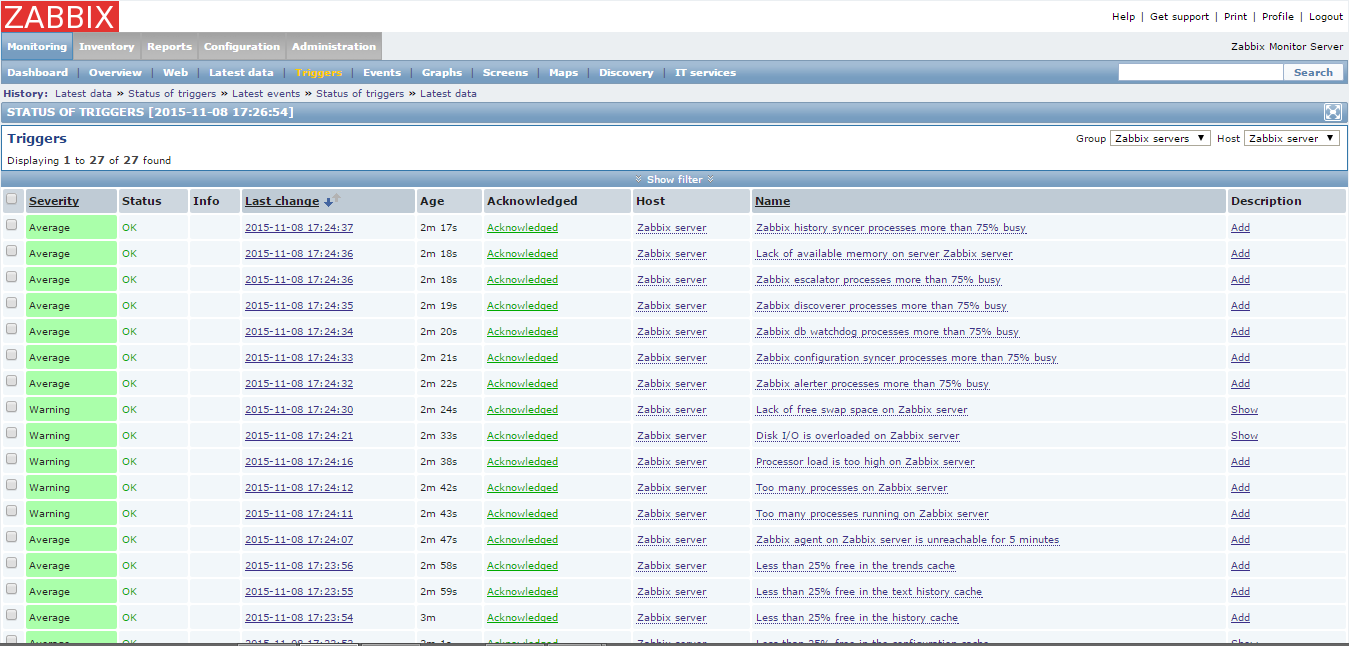Check the configuration syncer row checkbox
The image size is (1349, 646).
tap(12, 355)
